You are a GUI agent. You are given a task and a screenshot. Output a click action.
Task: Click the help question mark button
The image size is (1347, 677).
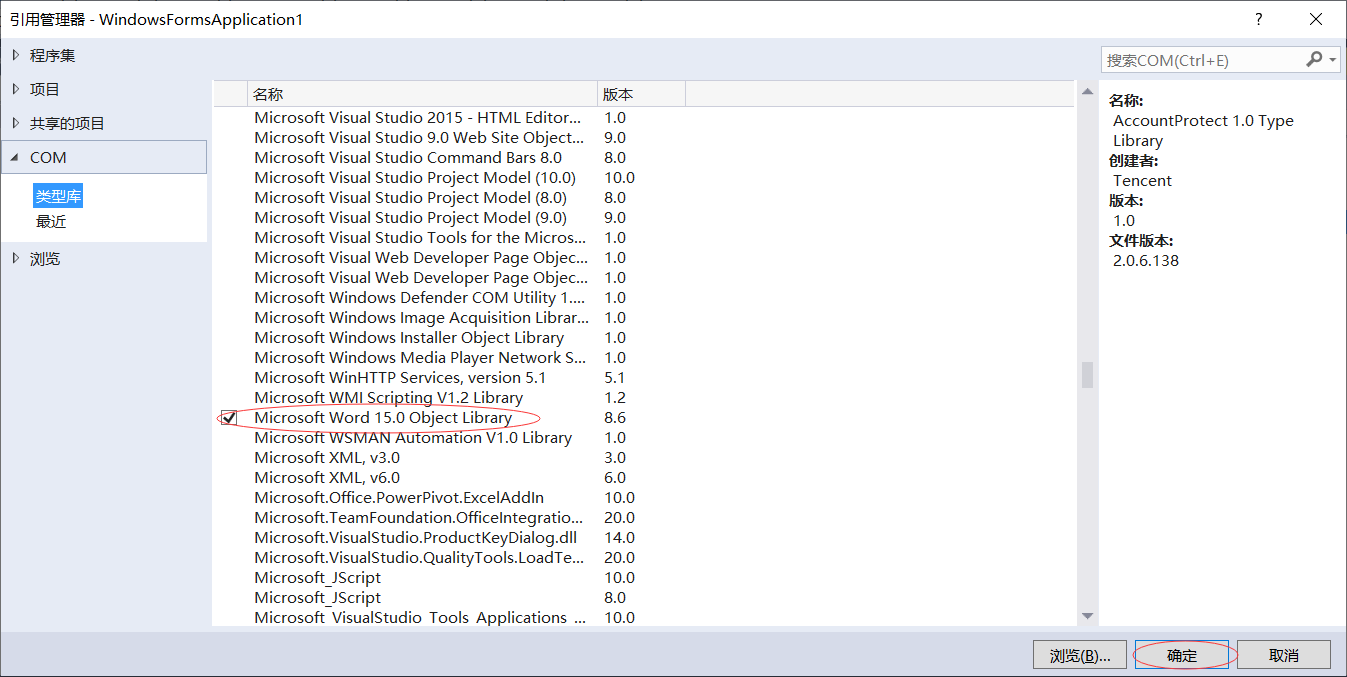coord(1259,19)
